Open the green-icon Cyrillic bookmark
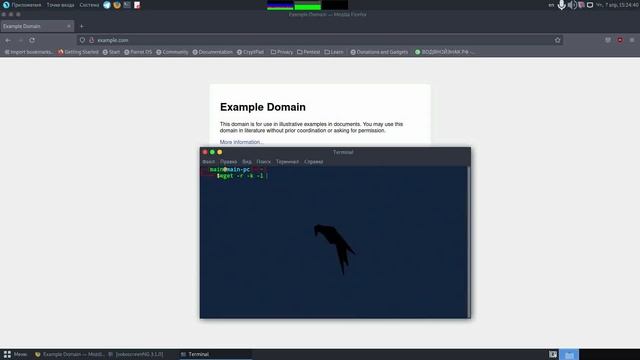 coord(444,52)
